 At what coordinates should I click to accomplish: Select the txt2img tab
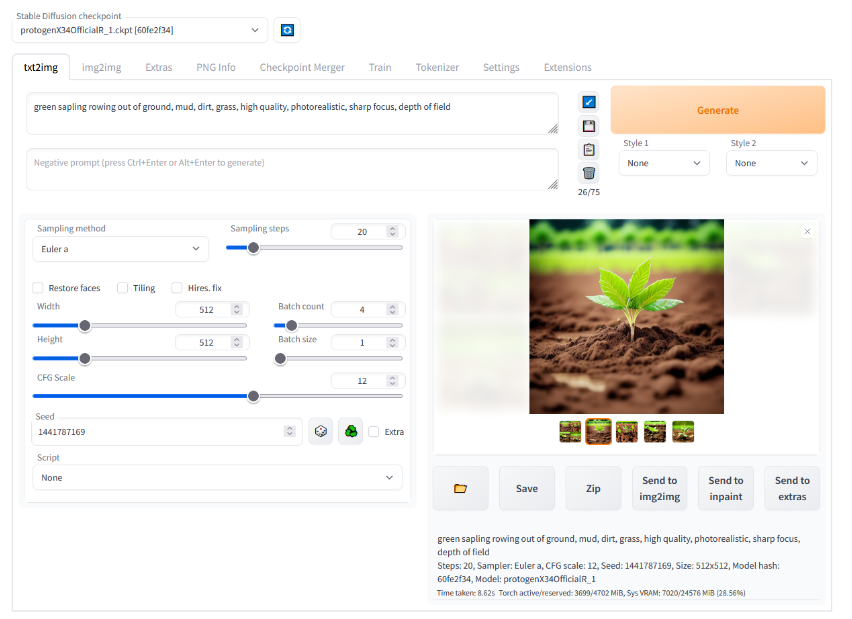click(x=41, y=67)
